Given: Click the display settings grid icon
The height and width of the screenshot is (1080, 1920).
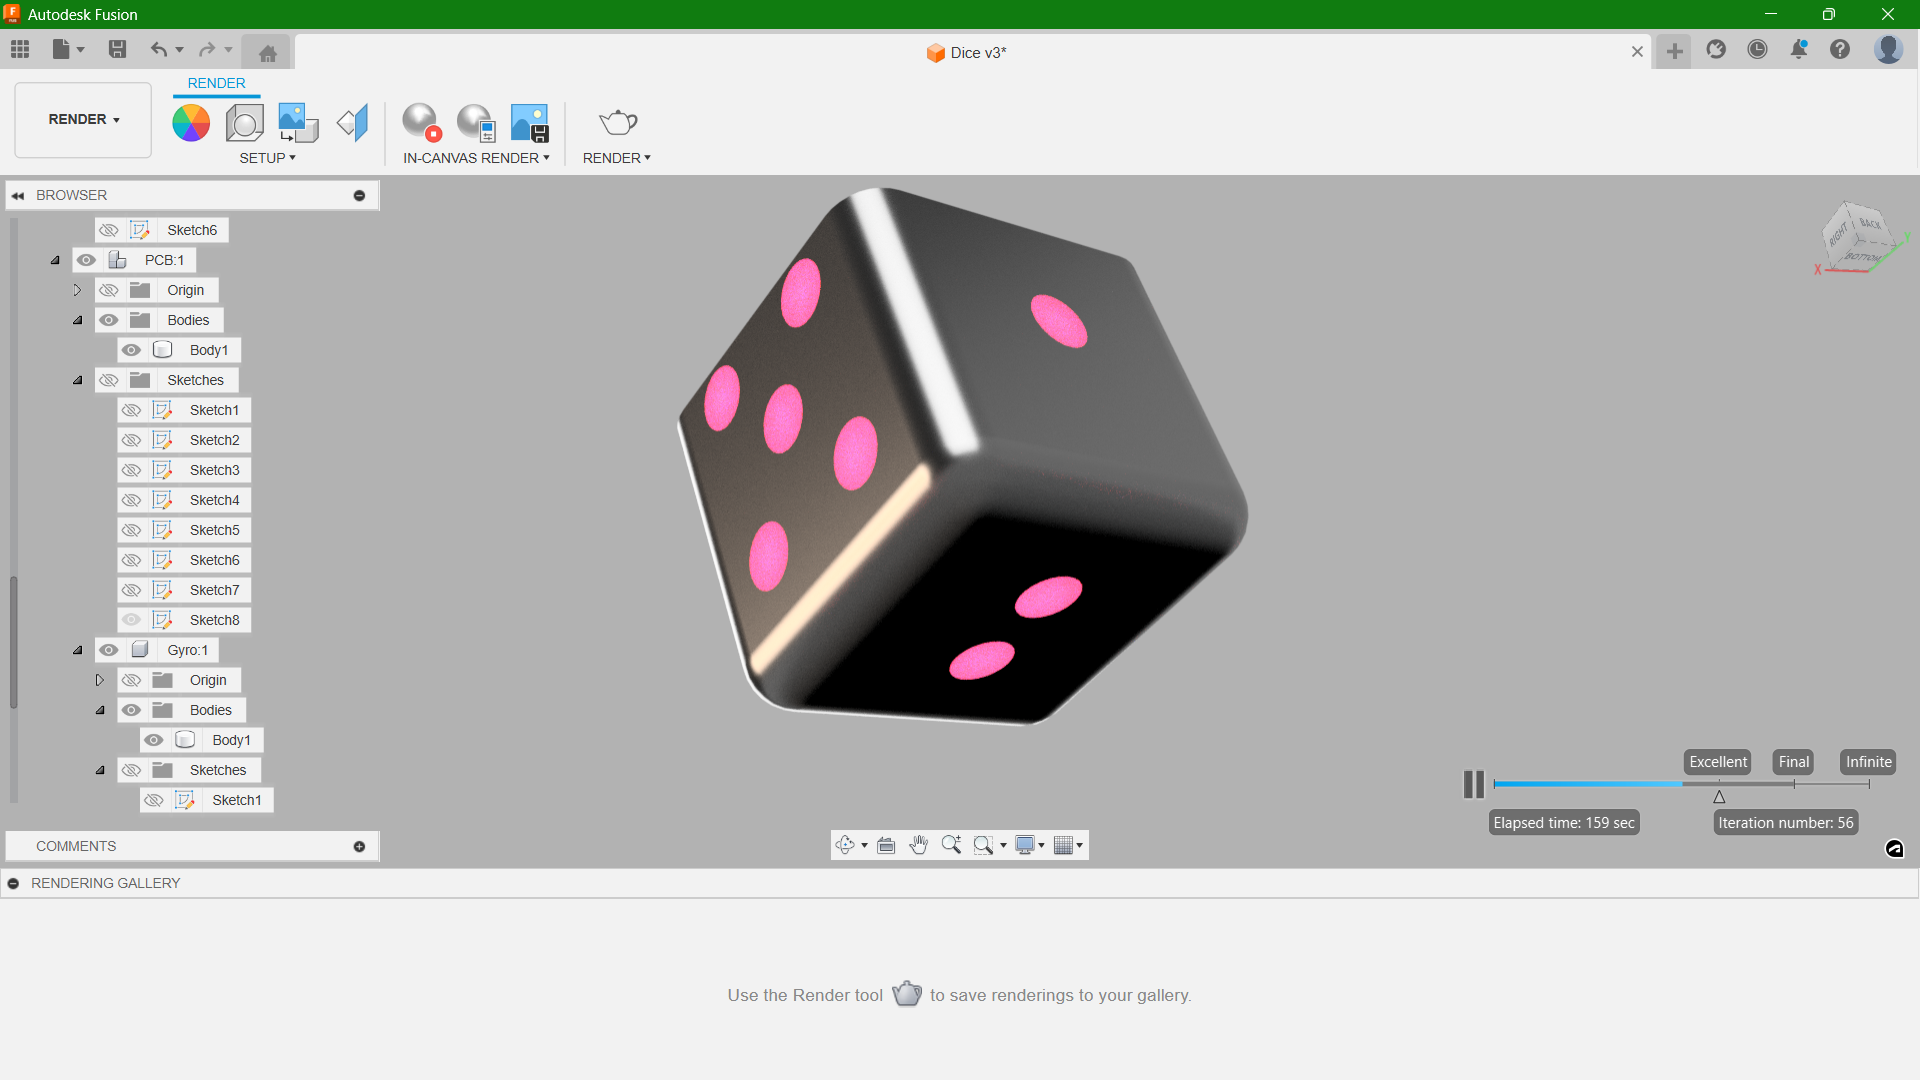Looking at the screenshot, I should coord(1064,845).
